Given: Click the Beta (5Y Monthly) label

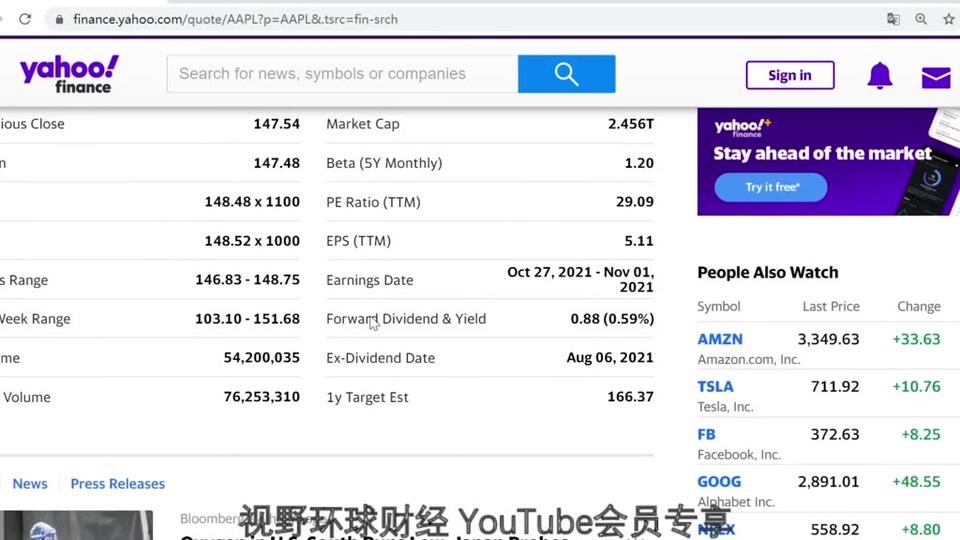Looking at the screenshot, I should 384,163.
